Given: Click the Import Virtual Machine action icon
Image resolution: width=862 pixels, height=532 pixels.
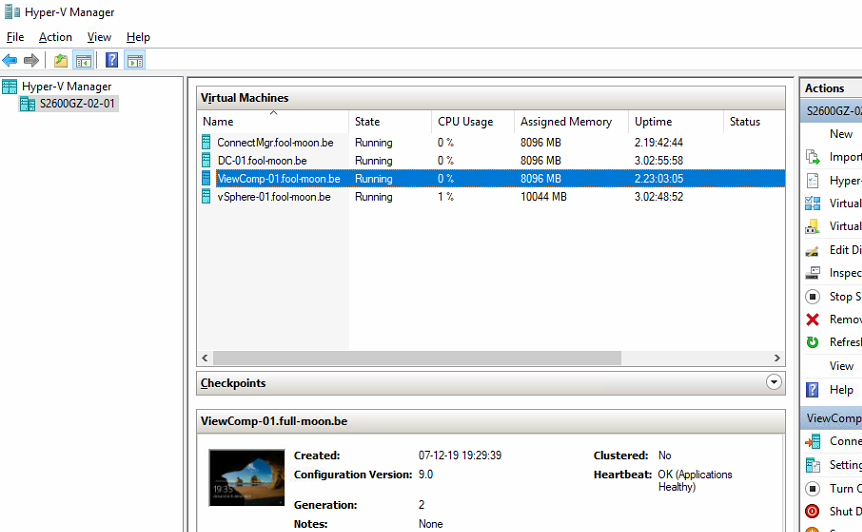Looking at the screenshot, I should 813,157.
